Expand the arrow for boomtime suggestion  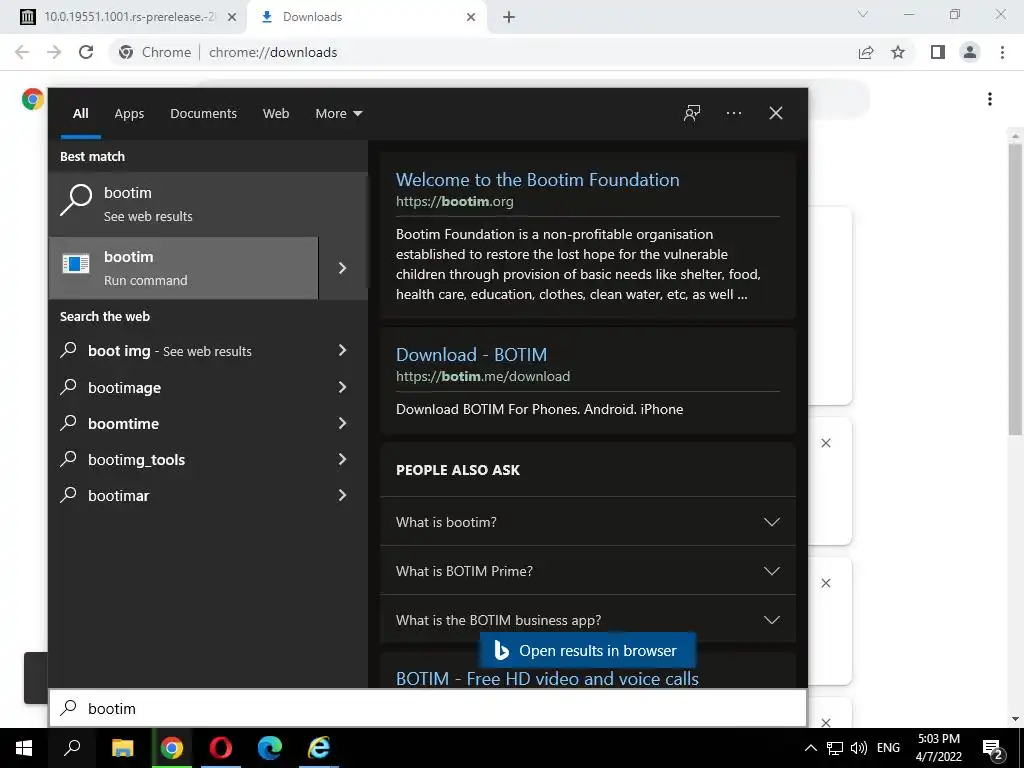click(342, 423)
